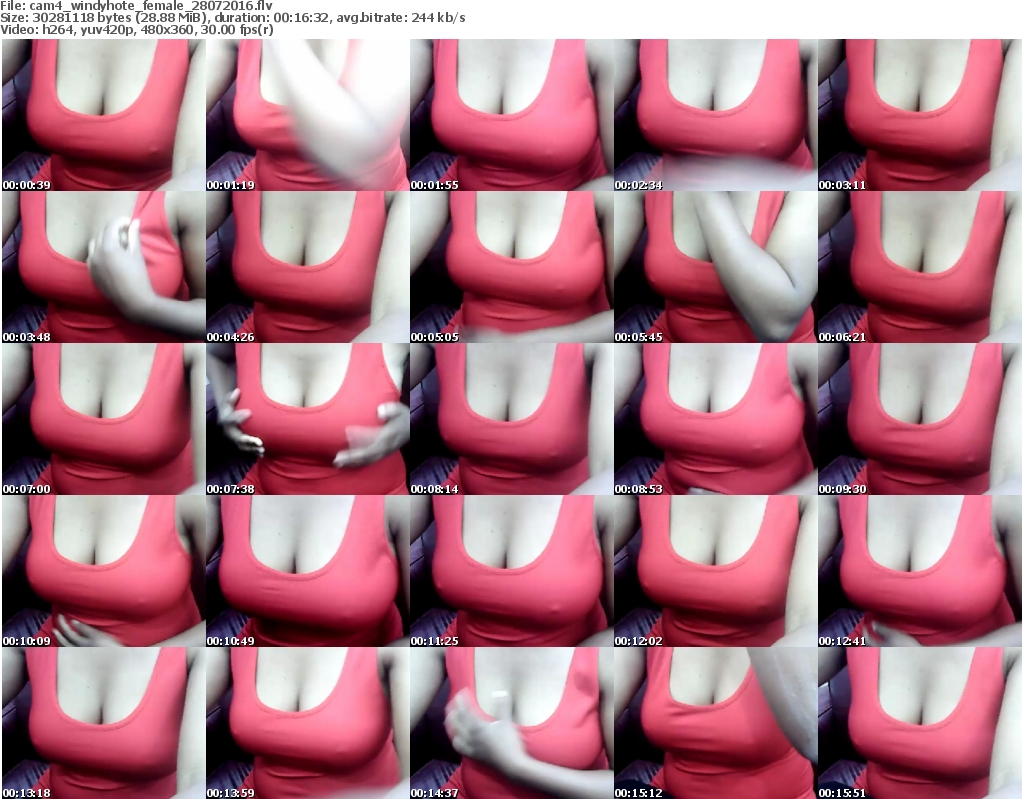Screen dimensions: 1024x799
Task: Open the frame at 00:02:34
Action: click(716, 115)
